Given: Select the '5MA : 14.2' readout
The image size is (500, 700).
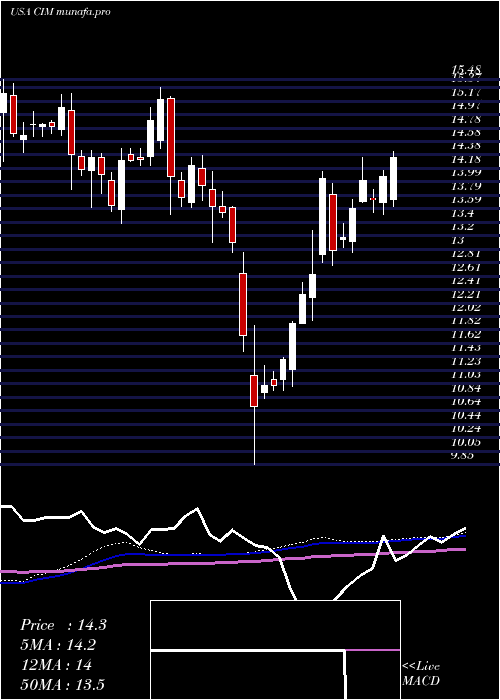Looking at the screenshot, I should point(58,645).
